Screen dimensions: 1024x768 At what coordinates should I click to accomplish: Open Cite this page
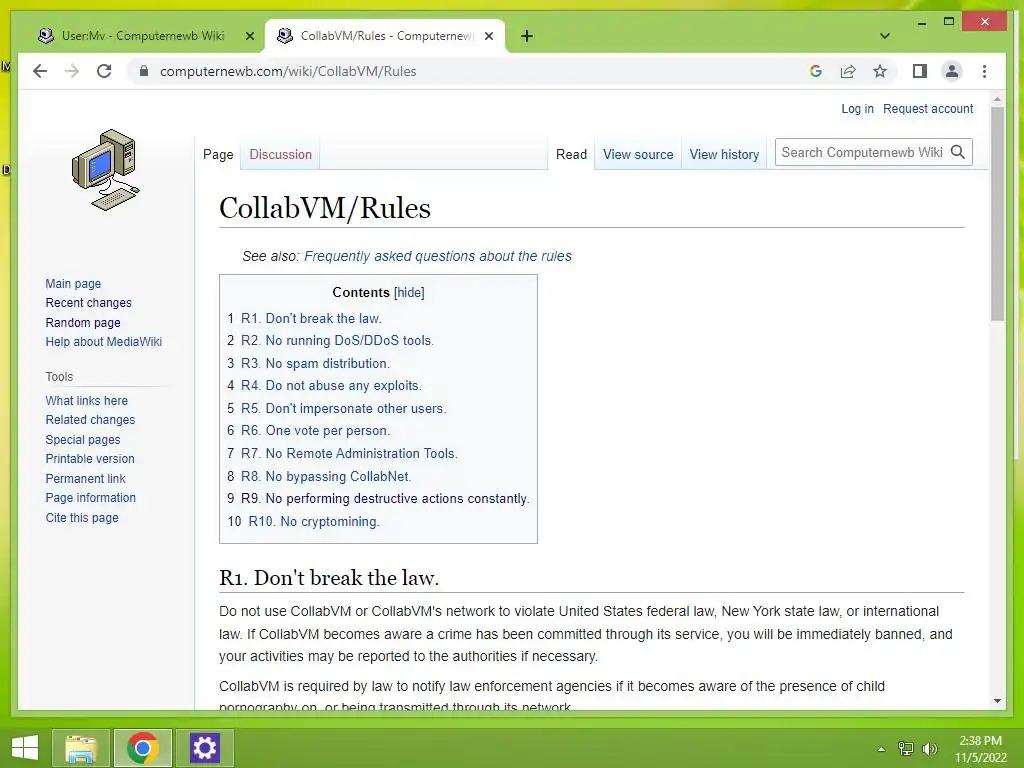pos(82,517)
